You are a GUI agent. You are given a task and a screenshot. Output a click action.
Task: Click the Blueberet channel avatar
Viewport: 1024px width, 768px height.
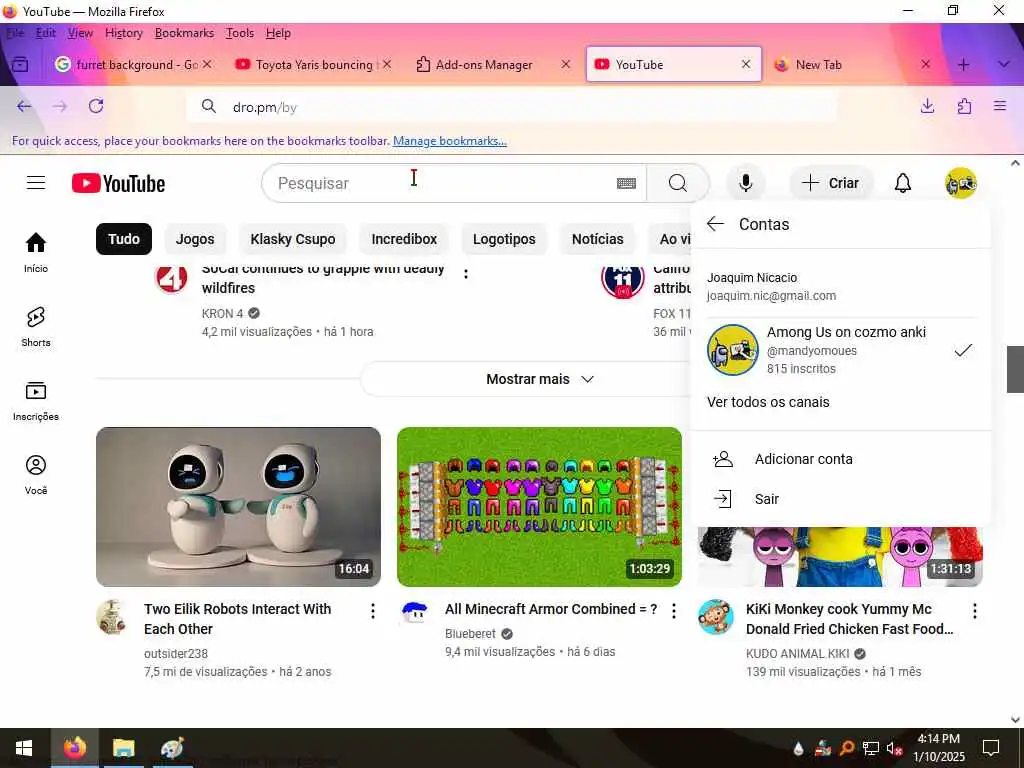click(x=415, y=613)
